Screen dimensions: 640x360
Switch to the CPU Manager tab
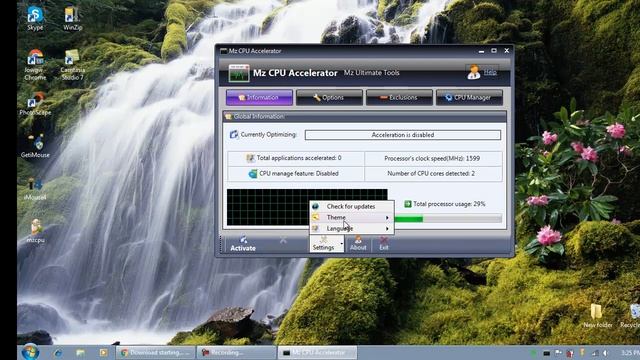[x=469, y=98]
